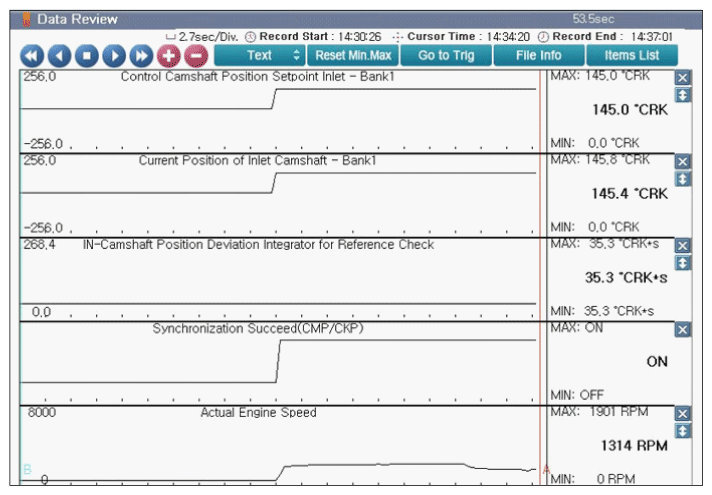Screen dimensions: 712x495
Task: Expand the Actual Engine Speed graph
Action: tap(683, 430)
